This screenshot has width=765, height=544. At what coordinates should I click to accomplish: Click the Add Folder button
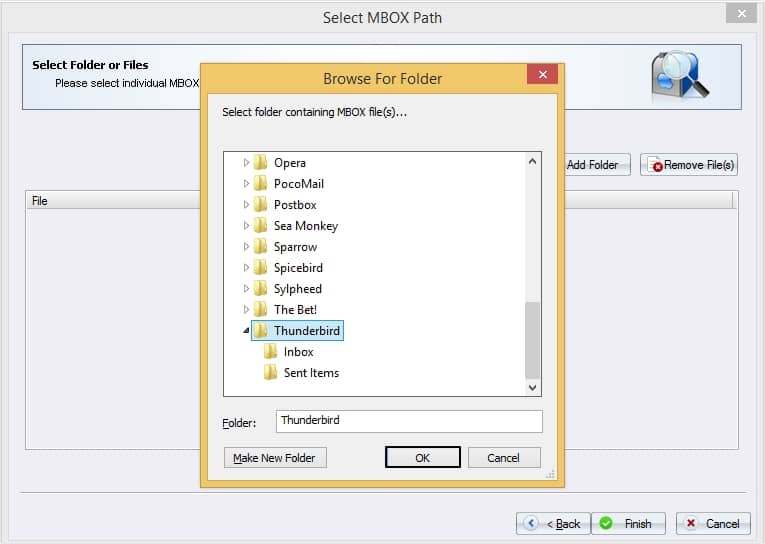click(597, 164)
